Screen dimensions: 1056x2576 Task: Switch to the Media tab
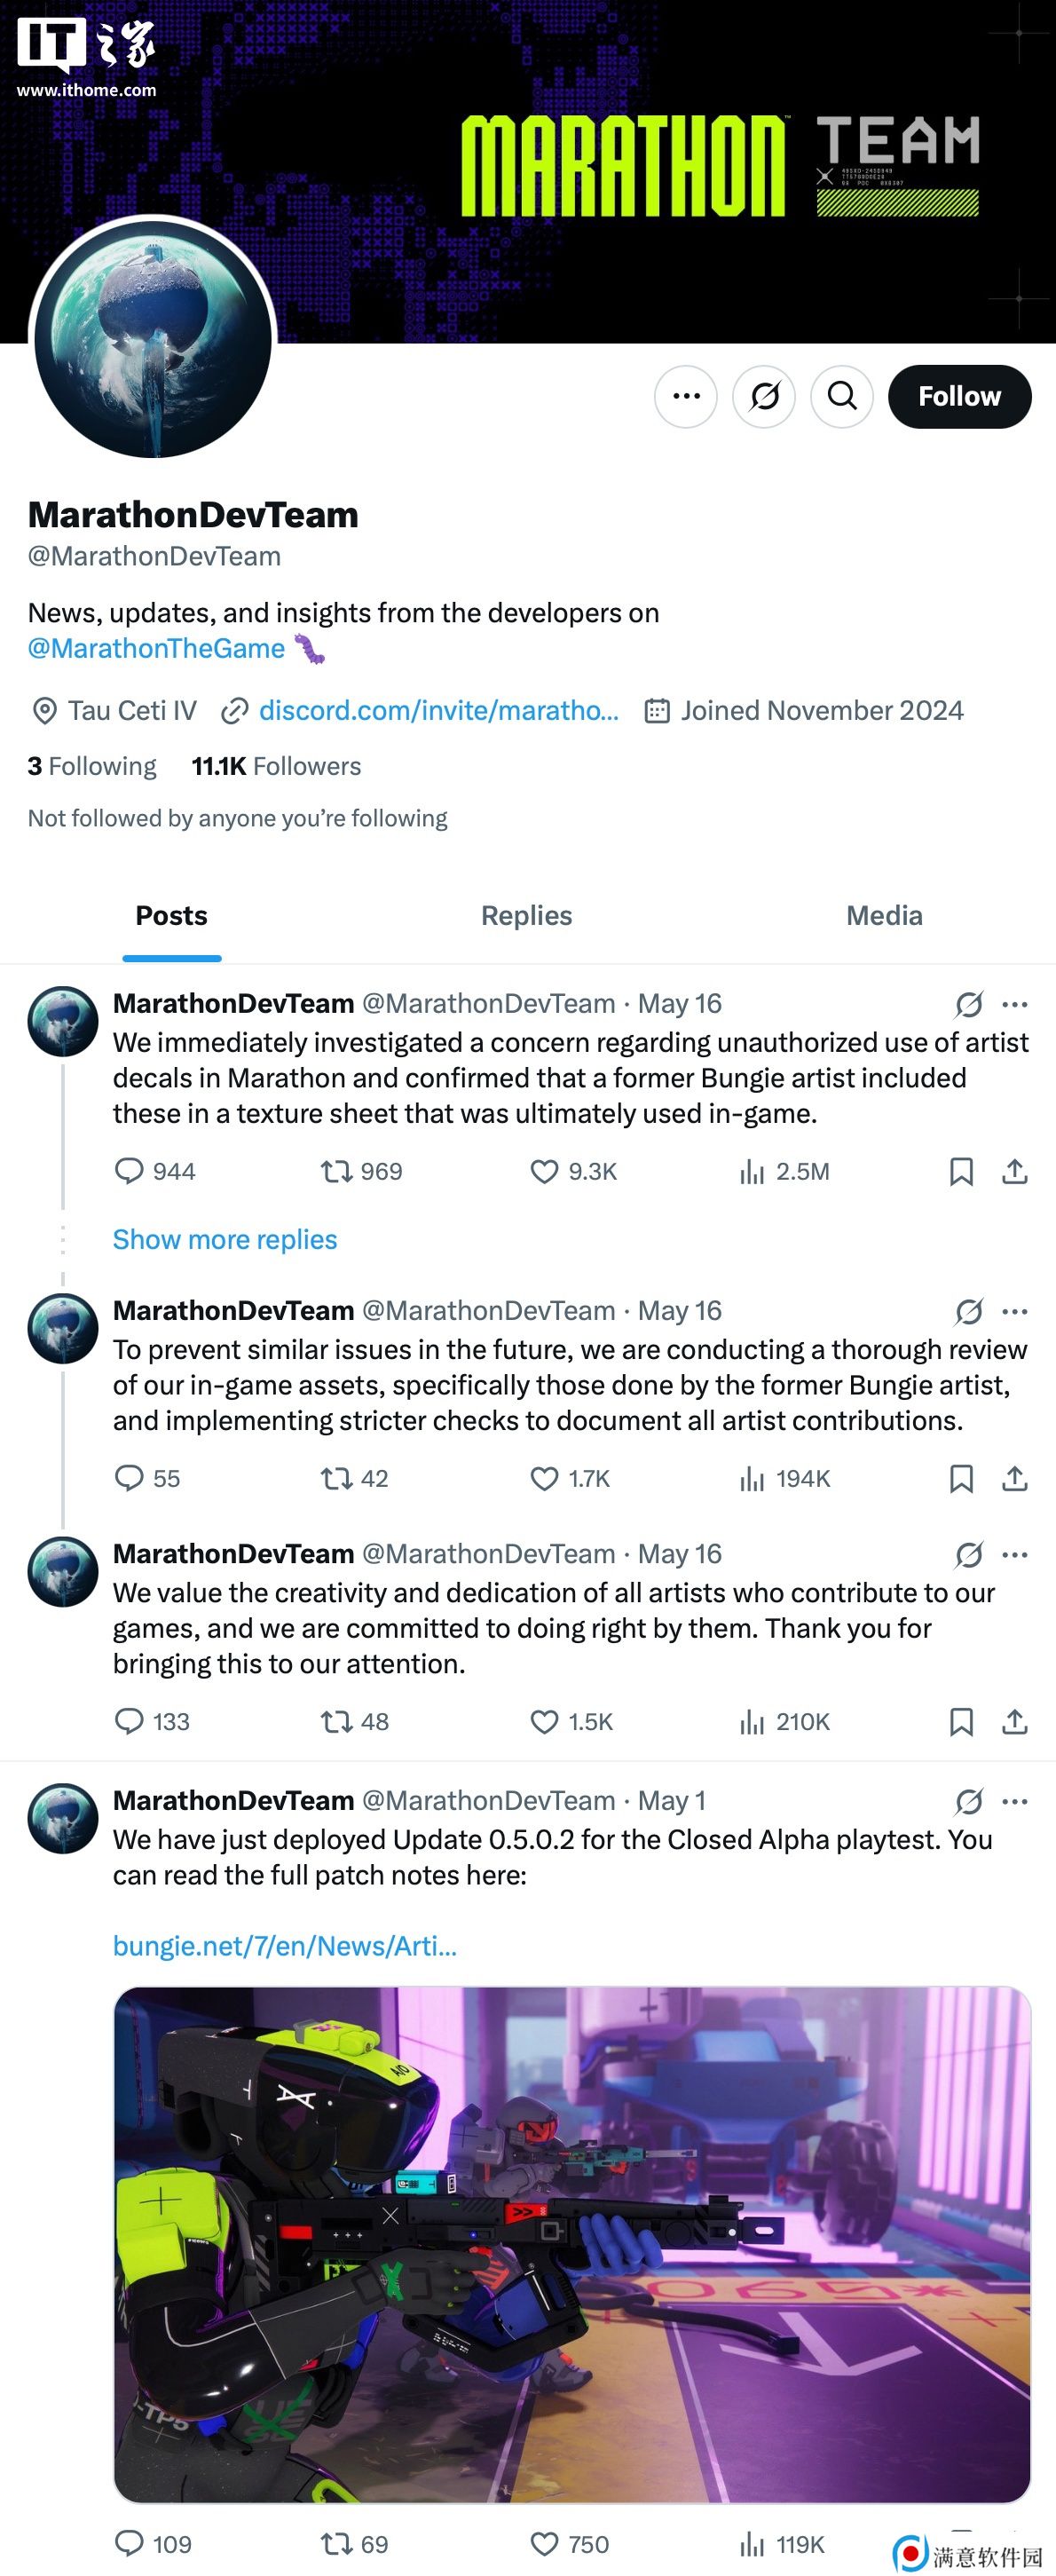click(x=884, y=916)
